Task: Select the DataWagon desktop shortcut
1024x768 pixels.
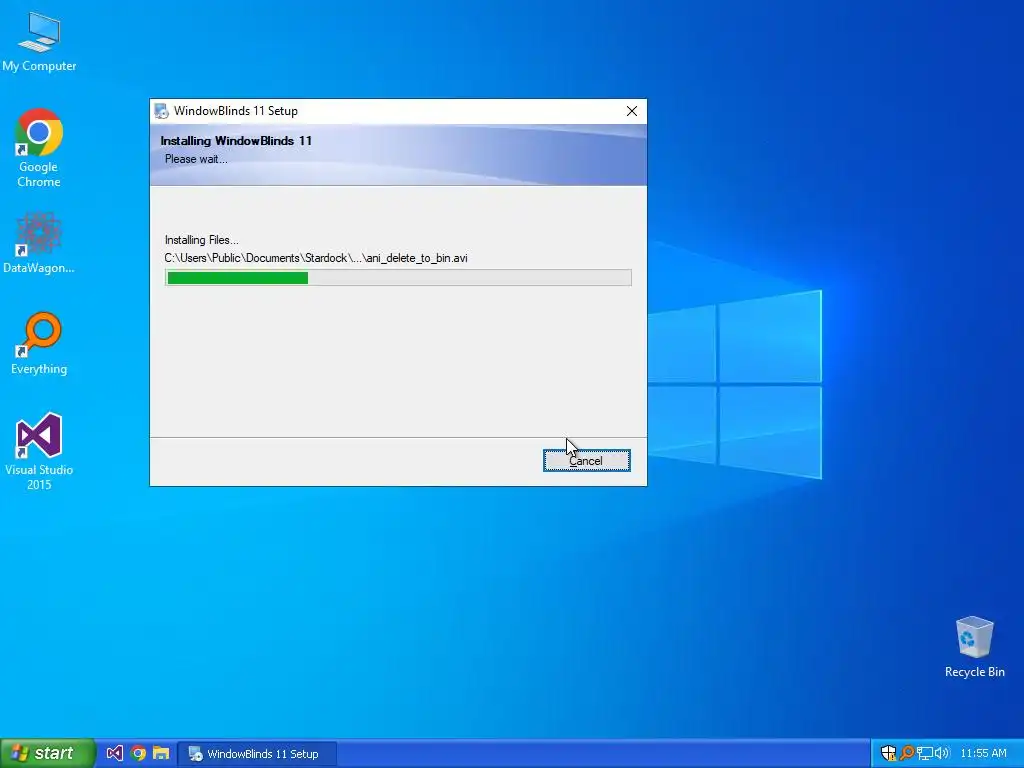Action: click(x=39, y=243)
